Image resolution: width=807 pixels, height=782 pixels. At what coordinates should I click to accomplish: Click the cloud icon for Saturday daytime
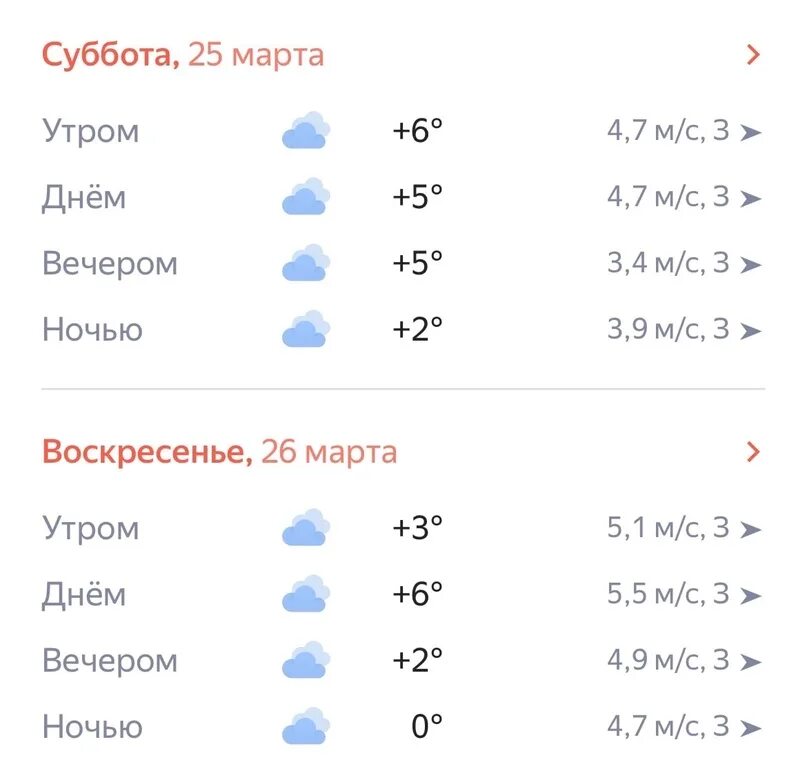pos(306,196)
